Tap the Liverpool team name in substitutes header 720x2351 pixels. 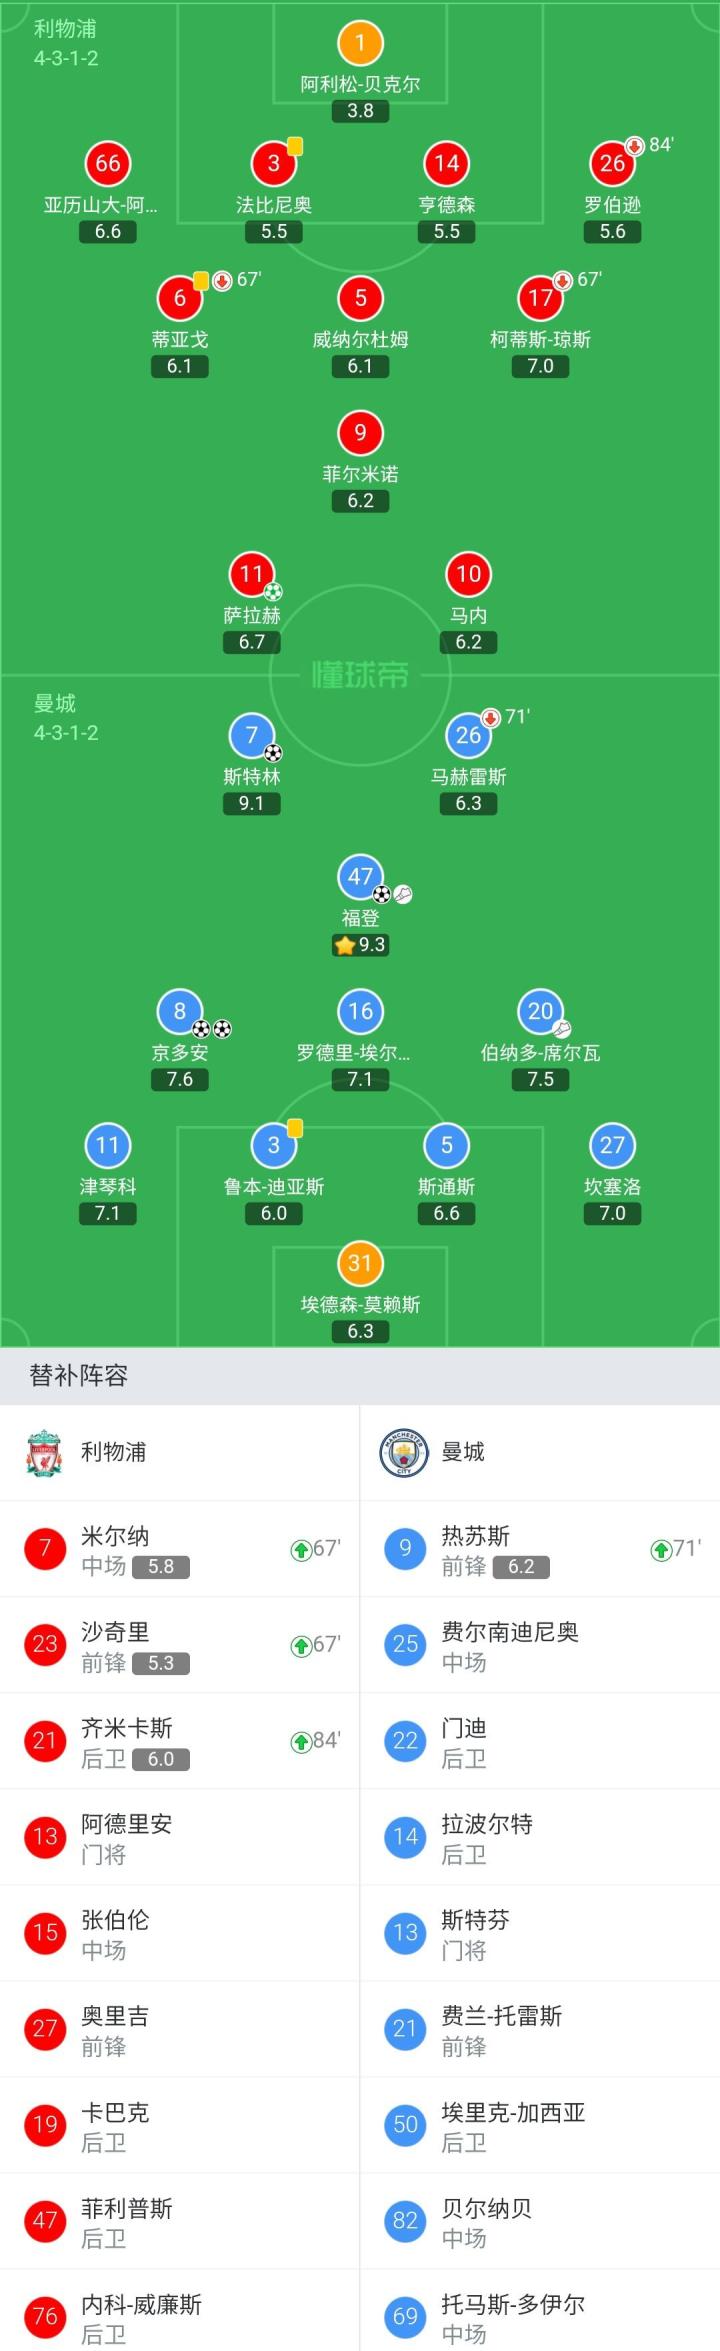pos(113,1452)
